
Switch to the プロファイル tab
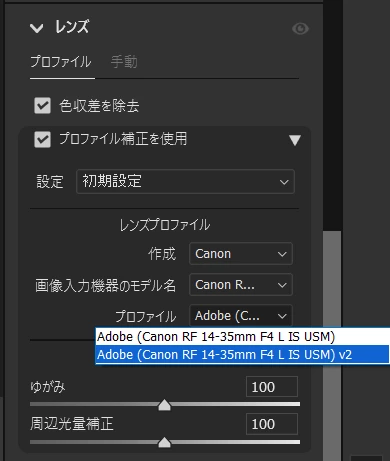[x=61, y=62]
